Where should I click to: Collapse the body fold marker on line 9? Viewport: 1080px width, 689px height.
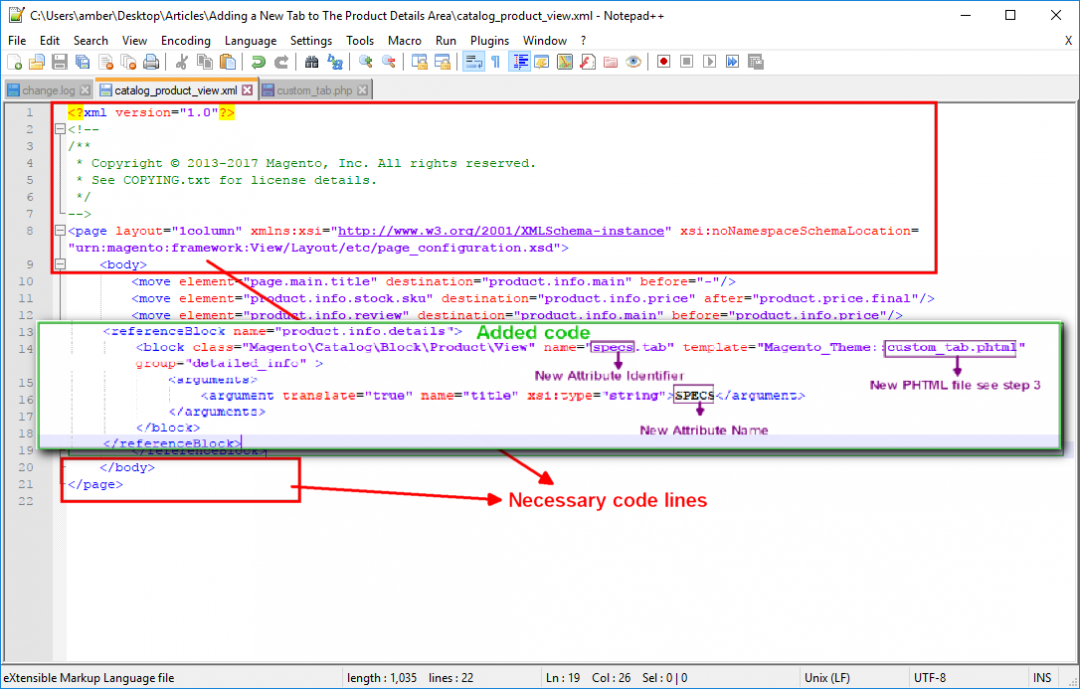tap(61, 264)
